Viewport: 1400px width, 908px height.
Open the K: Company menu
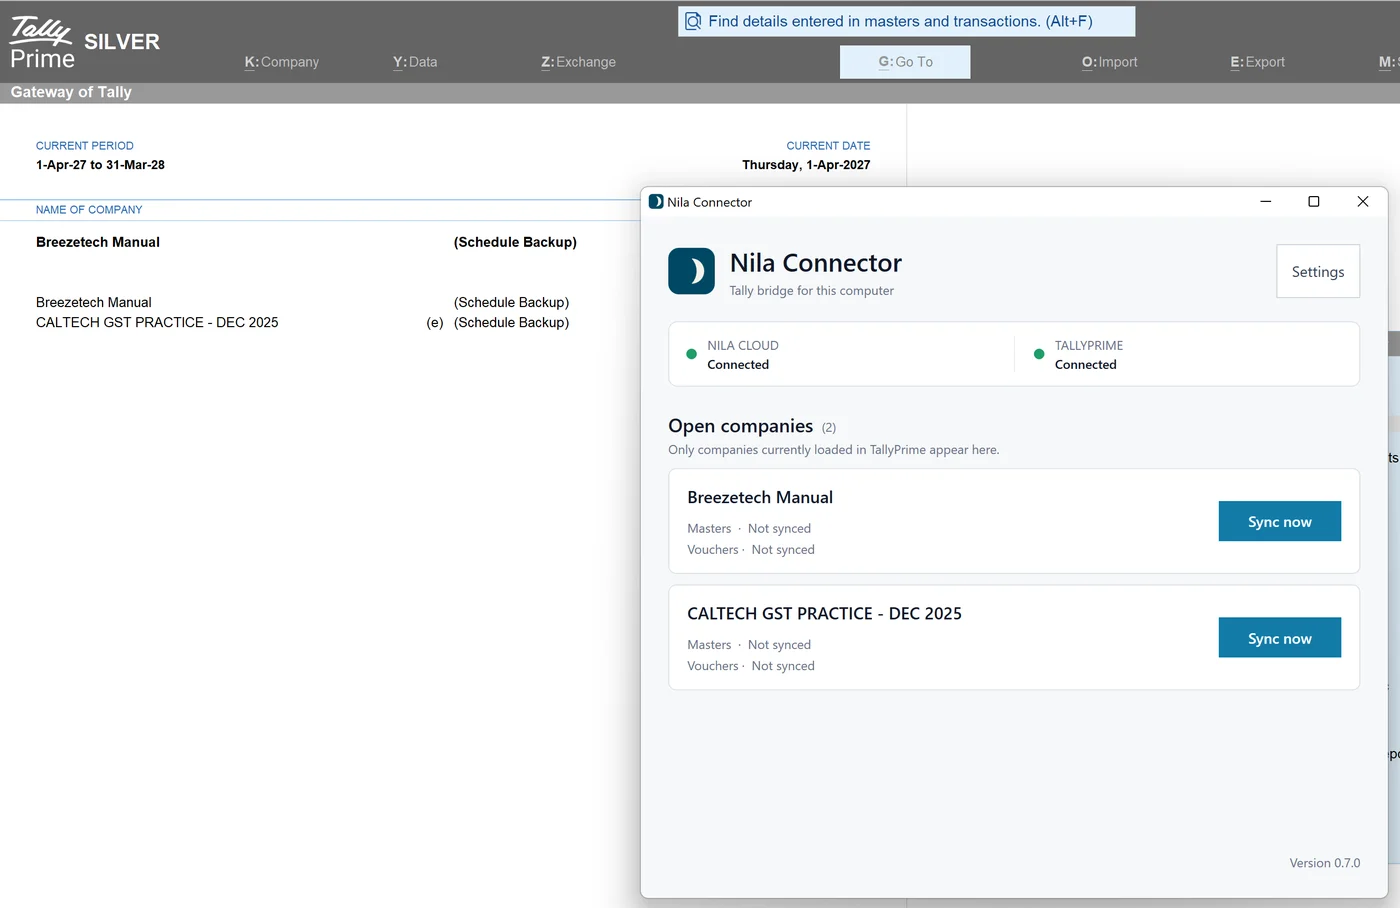(x=282, y=62)
